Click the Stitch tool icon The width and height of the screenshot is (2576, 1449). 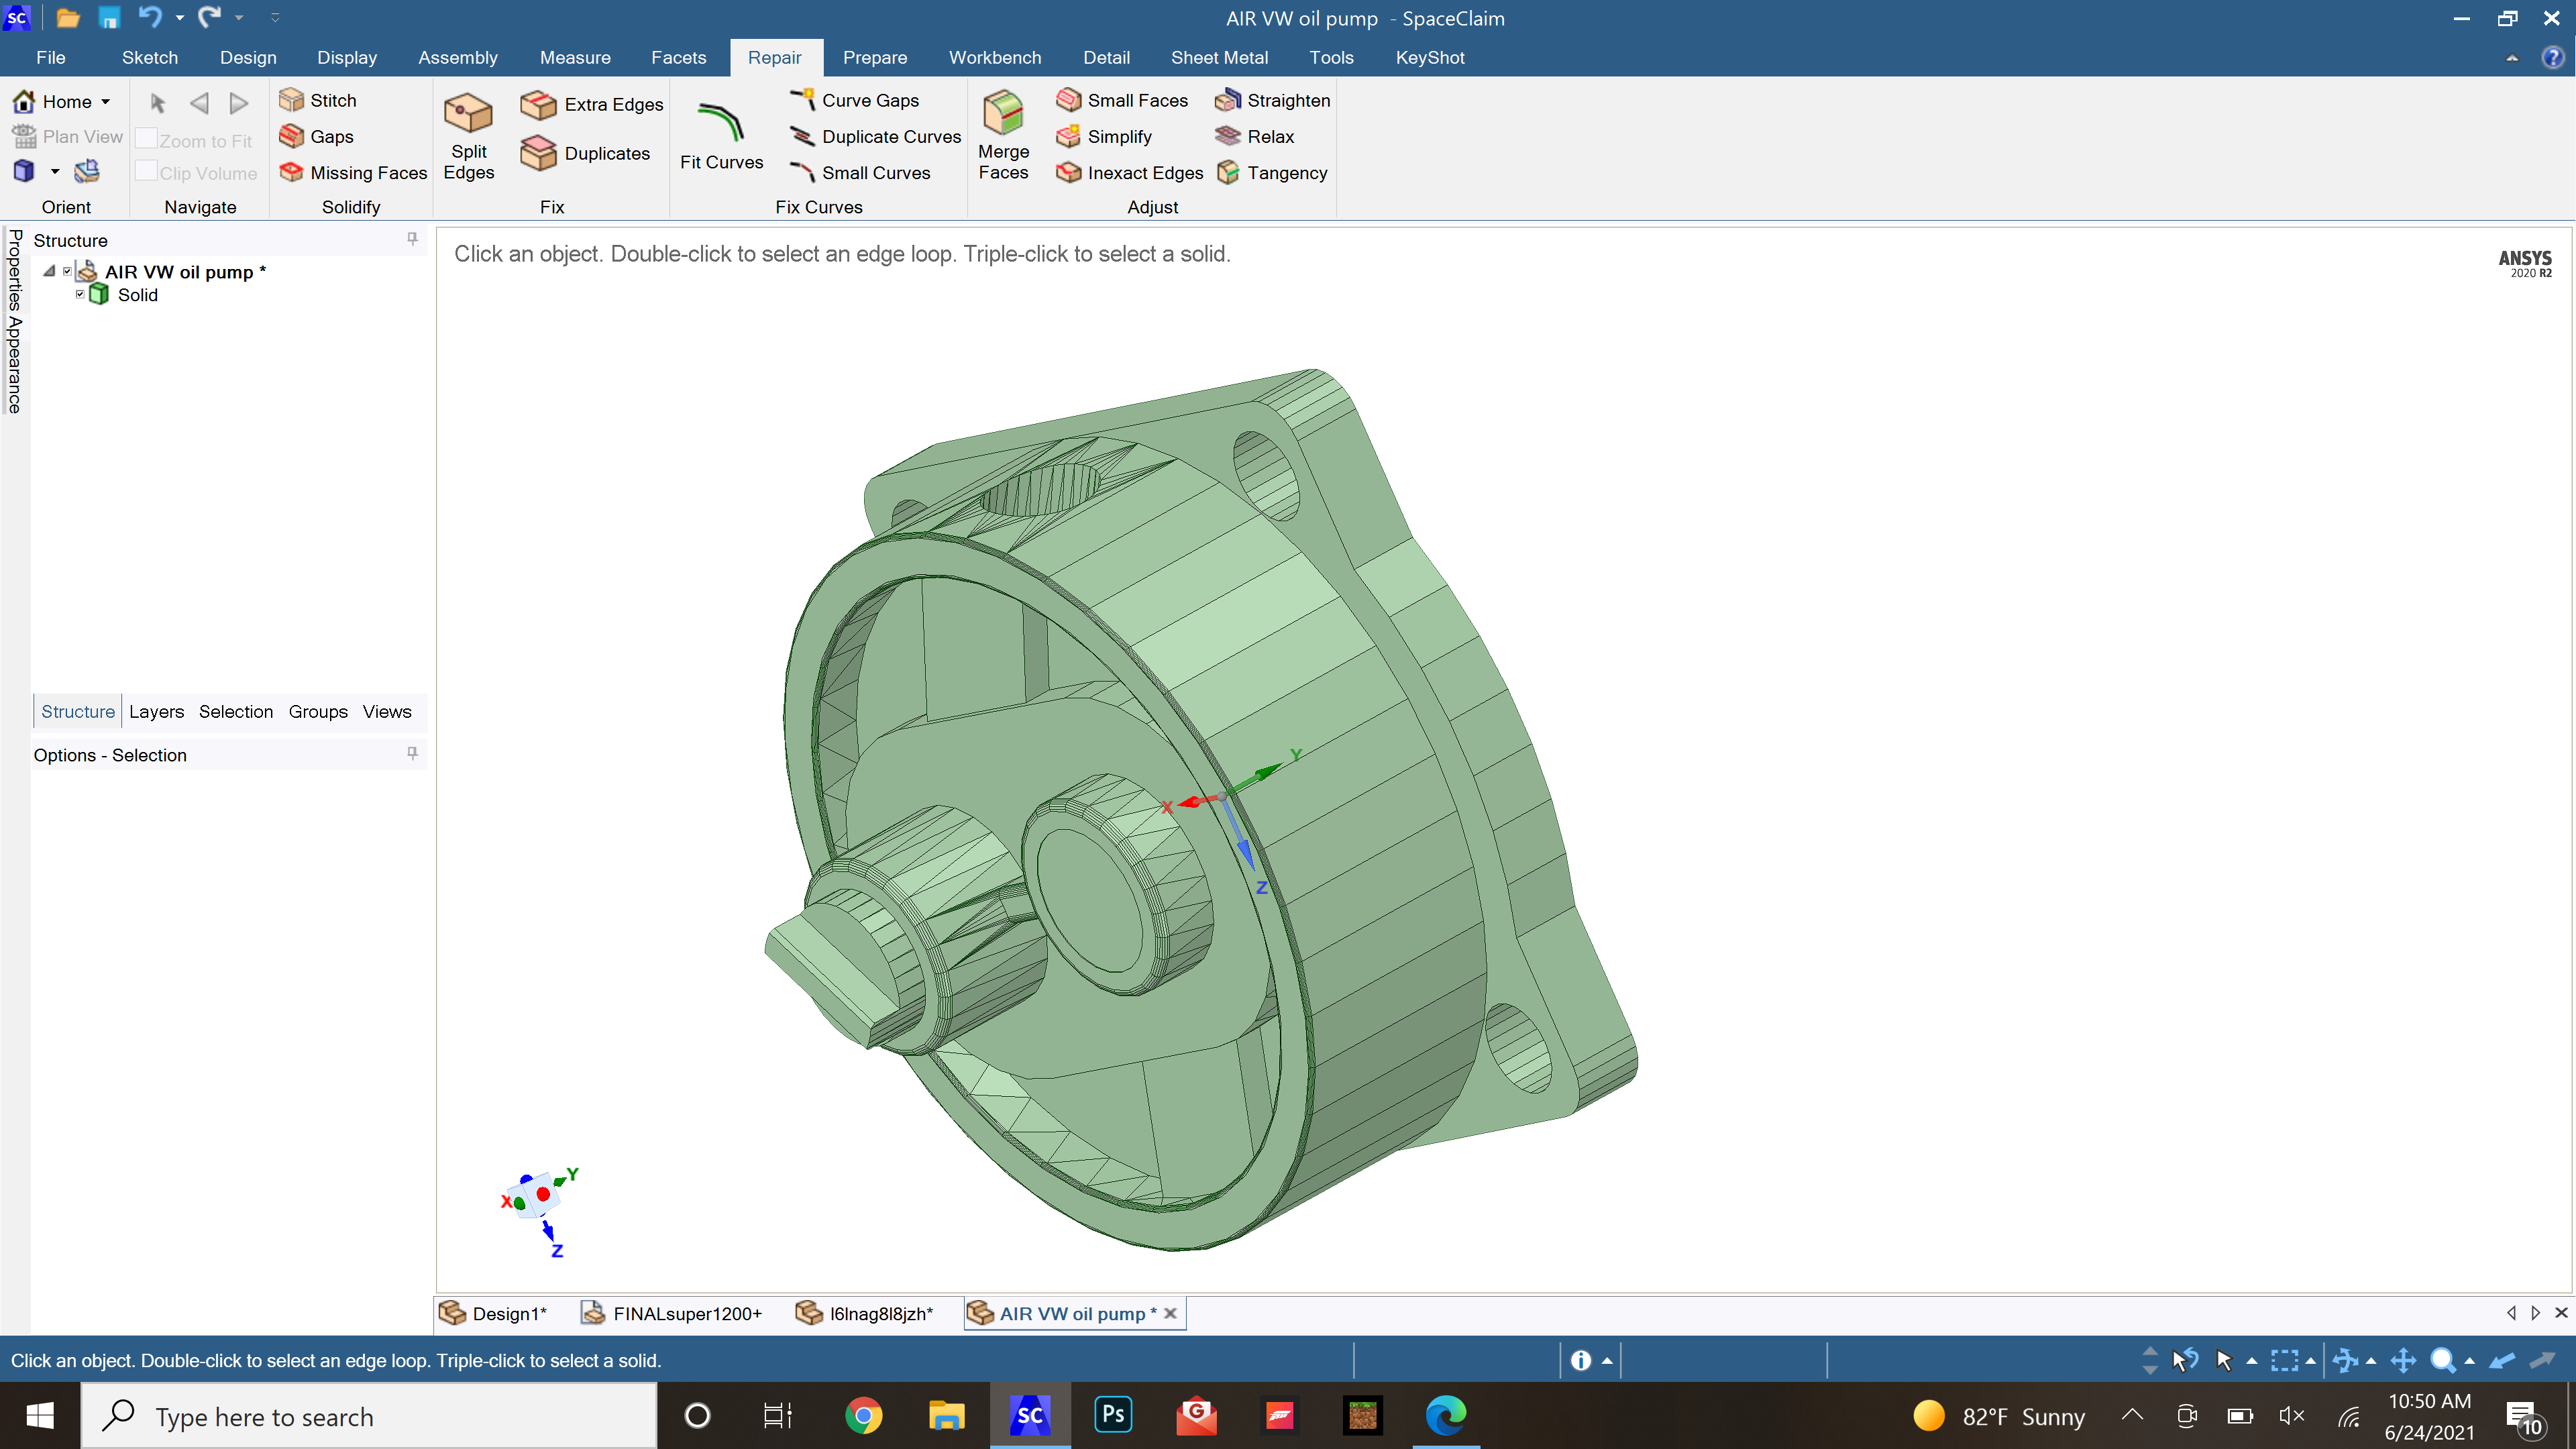(x=291, y=100)
